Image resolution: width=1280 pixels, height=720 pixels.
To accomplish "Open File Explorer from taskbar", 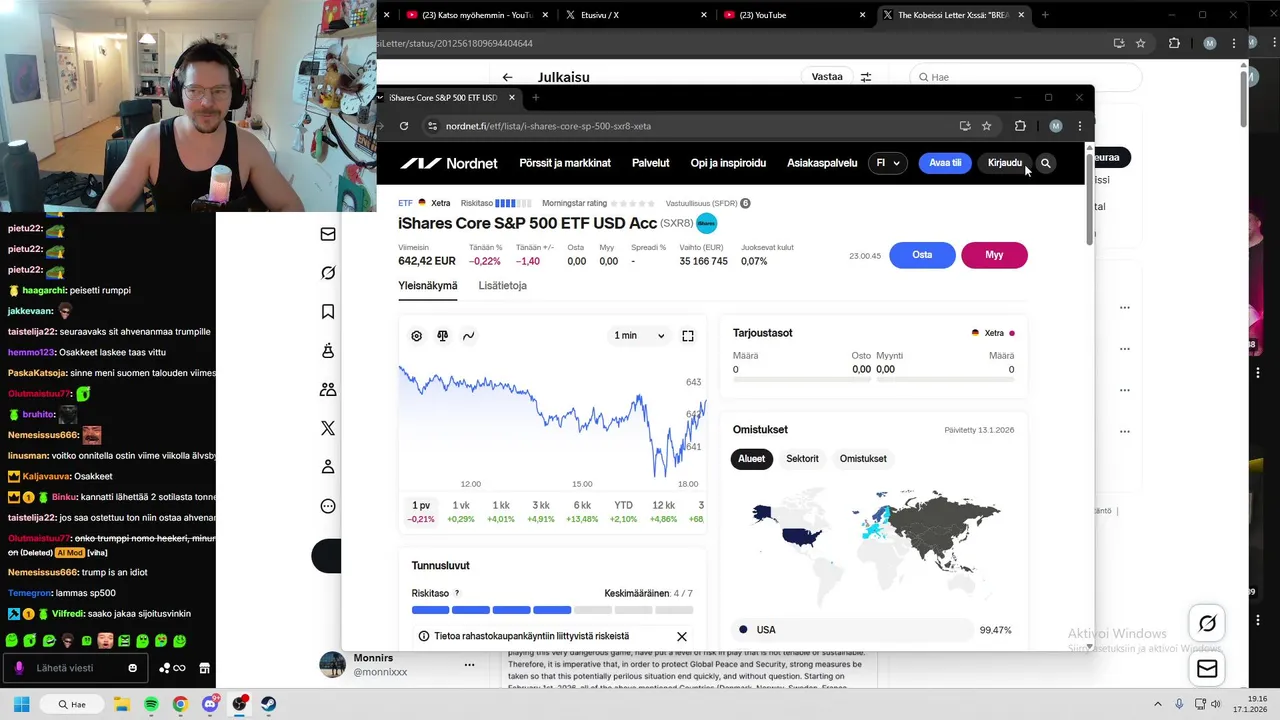I will (x=122, y=704).
